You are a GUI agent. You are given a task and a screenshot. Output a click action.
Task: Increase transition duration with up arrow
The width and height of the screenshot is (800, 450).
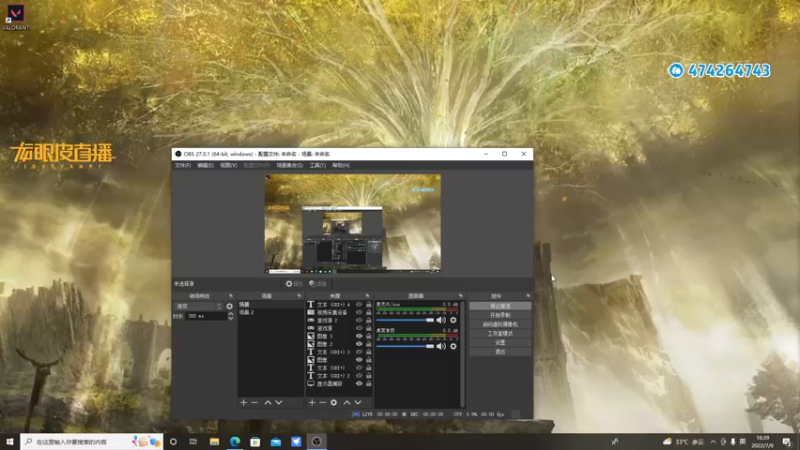click(x=231, y=314)
